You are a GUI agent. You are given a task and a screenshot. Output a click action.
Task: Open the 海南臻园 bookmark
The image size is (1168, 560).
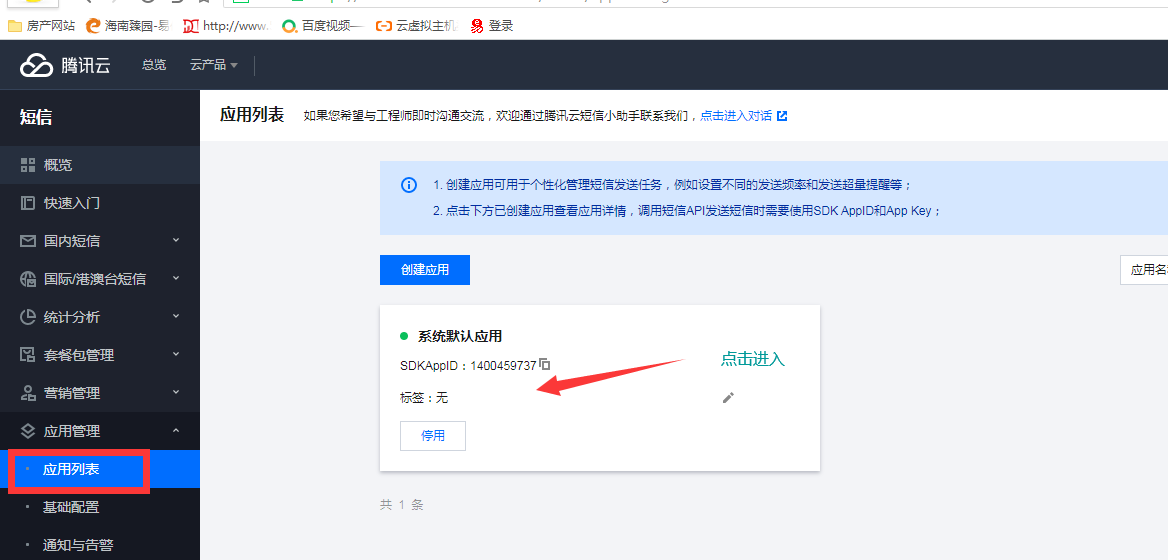click(129, 26)
